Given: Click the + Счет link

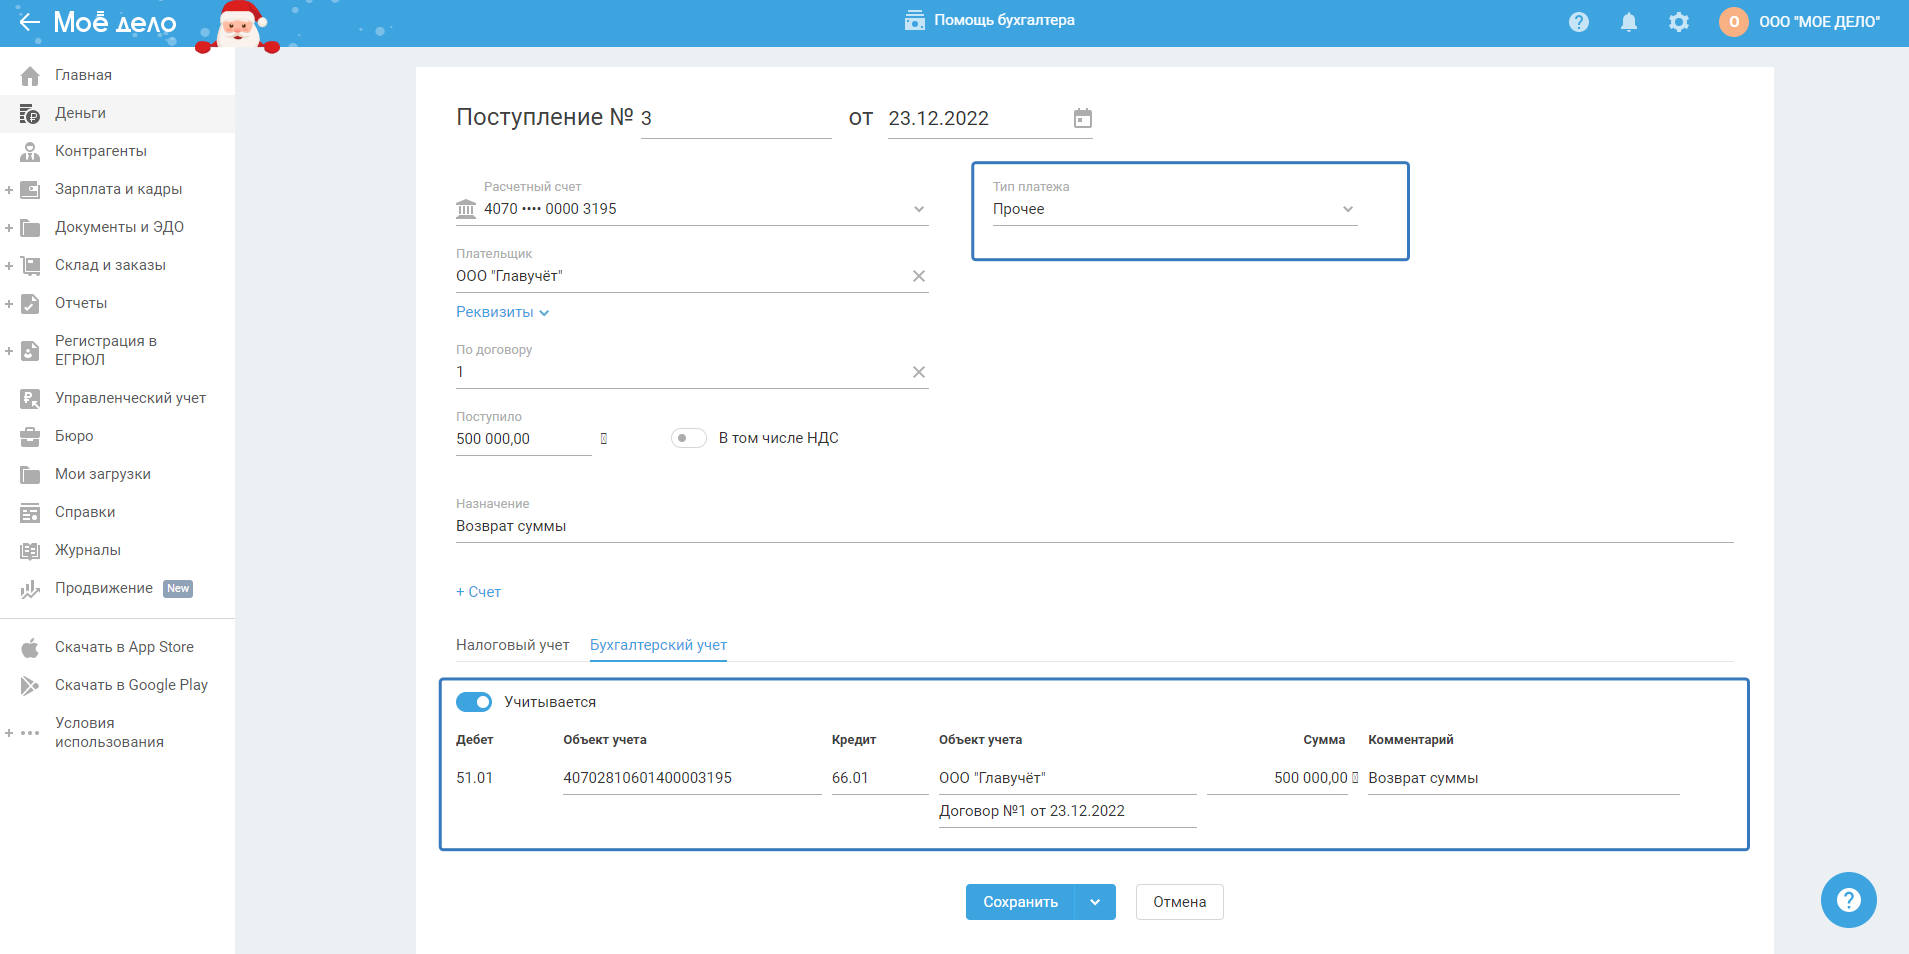Looking at the screenshot, I should (x=478, y=592).
